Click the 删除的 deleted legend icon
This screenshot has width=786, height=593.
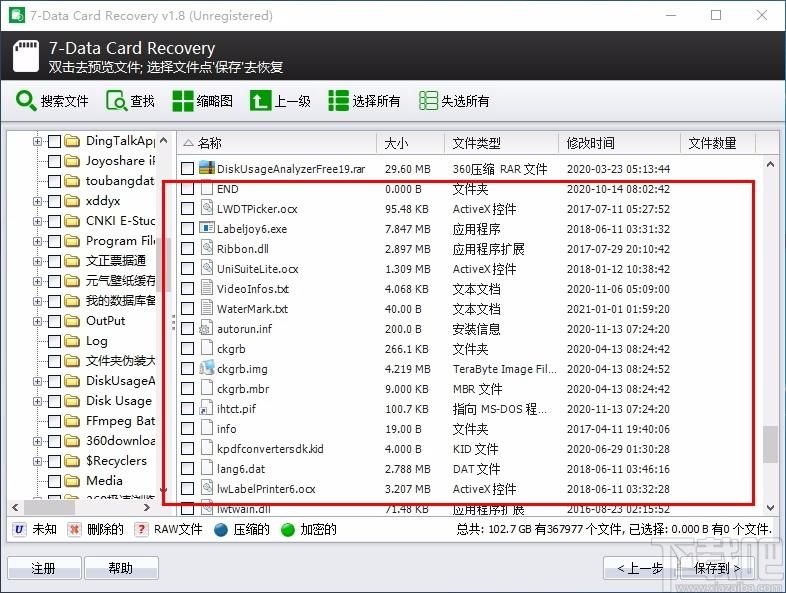pyautogui.click(x=74, y=529)
